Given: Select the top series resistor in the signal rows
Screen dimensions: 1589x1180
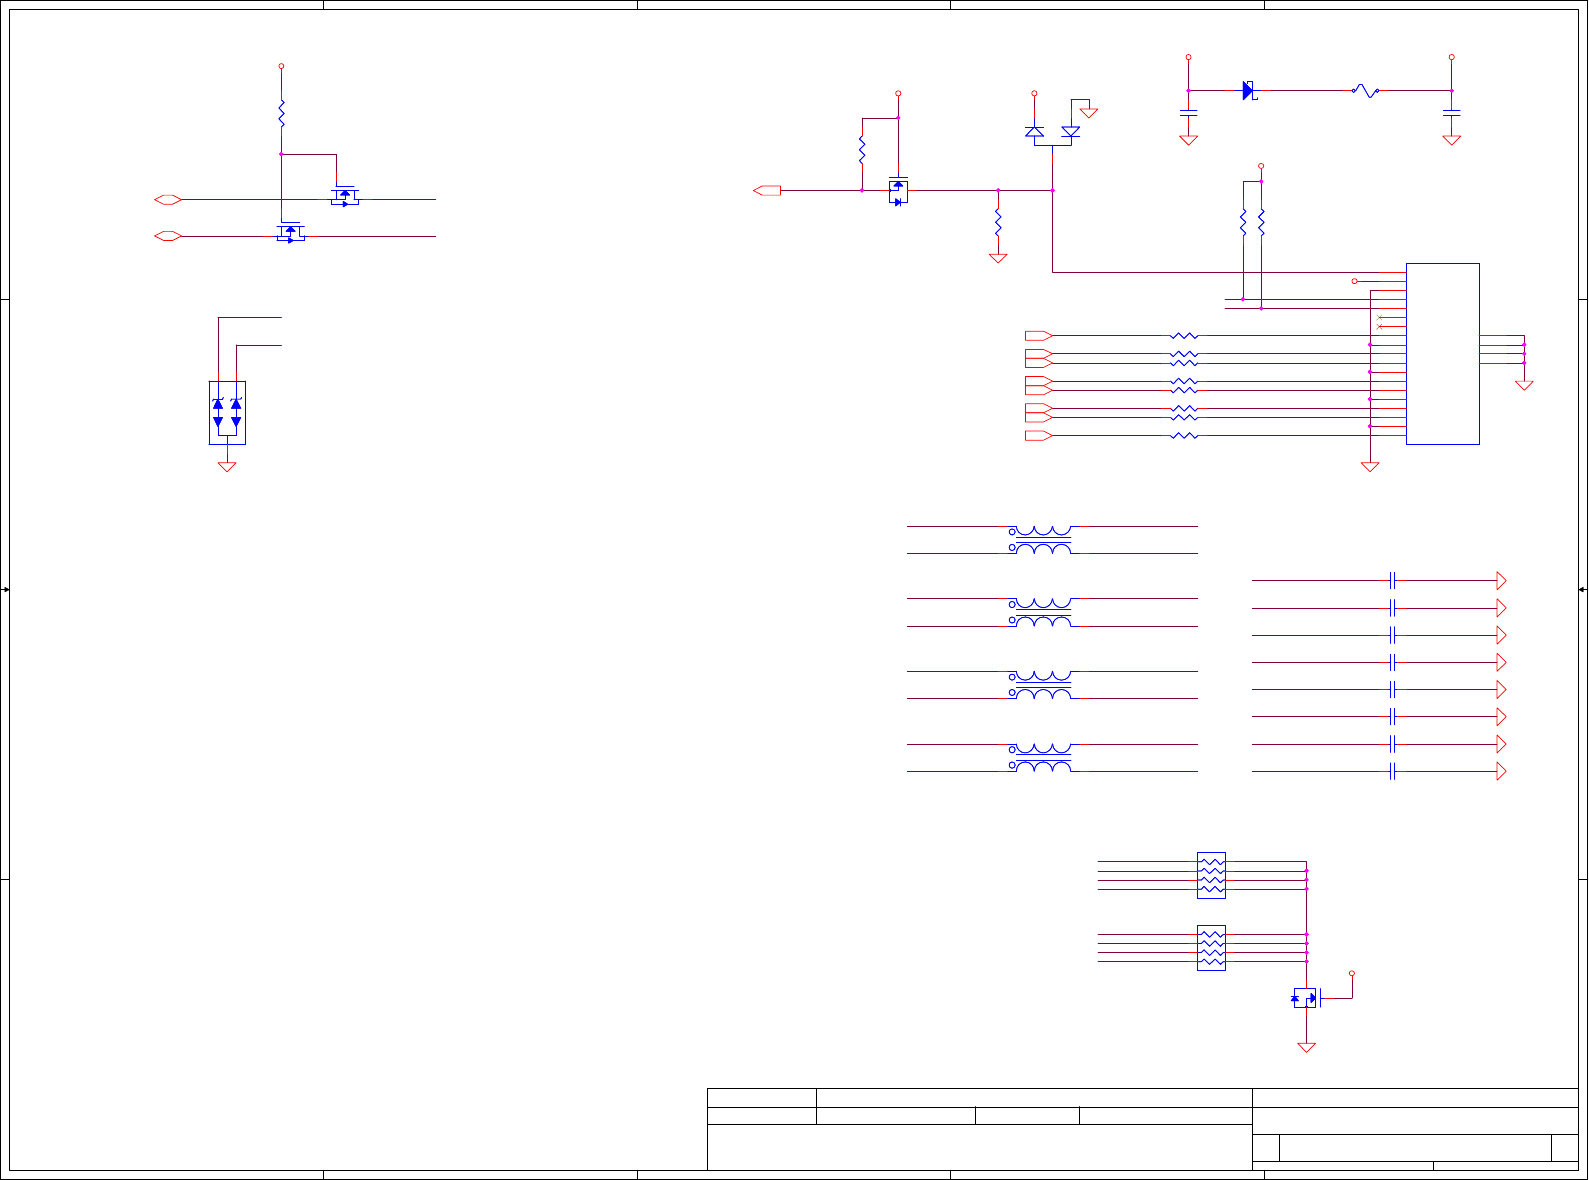Looking at the screenshot, I should tap(1184, 336).
